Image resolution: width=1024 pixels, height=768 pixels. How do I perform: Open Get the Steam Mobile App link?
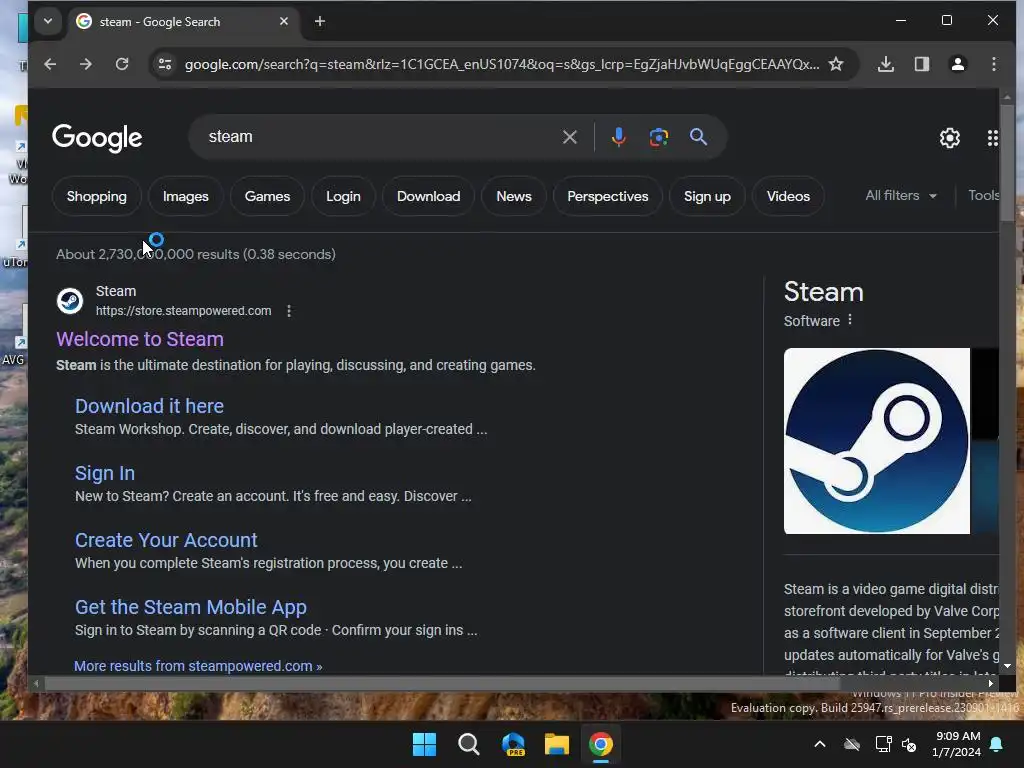(191, 607)
